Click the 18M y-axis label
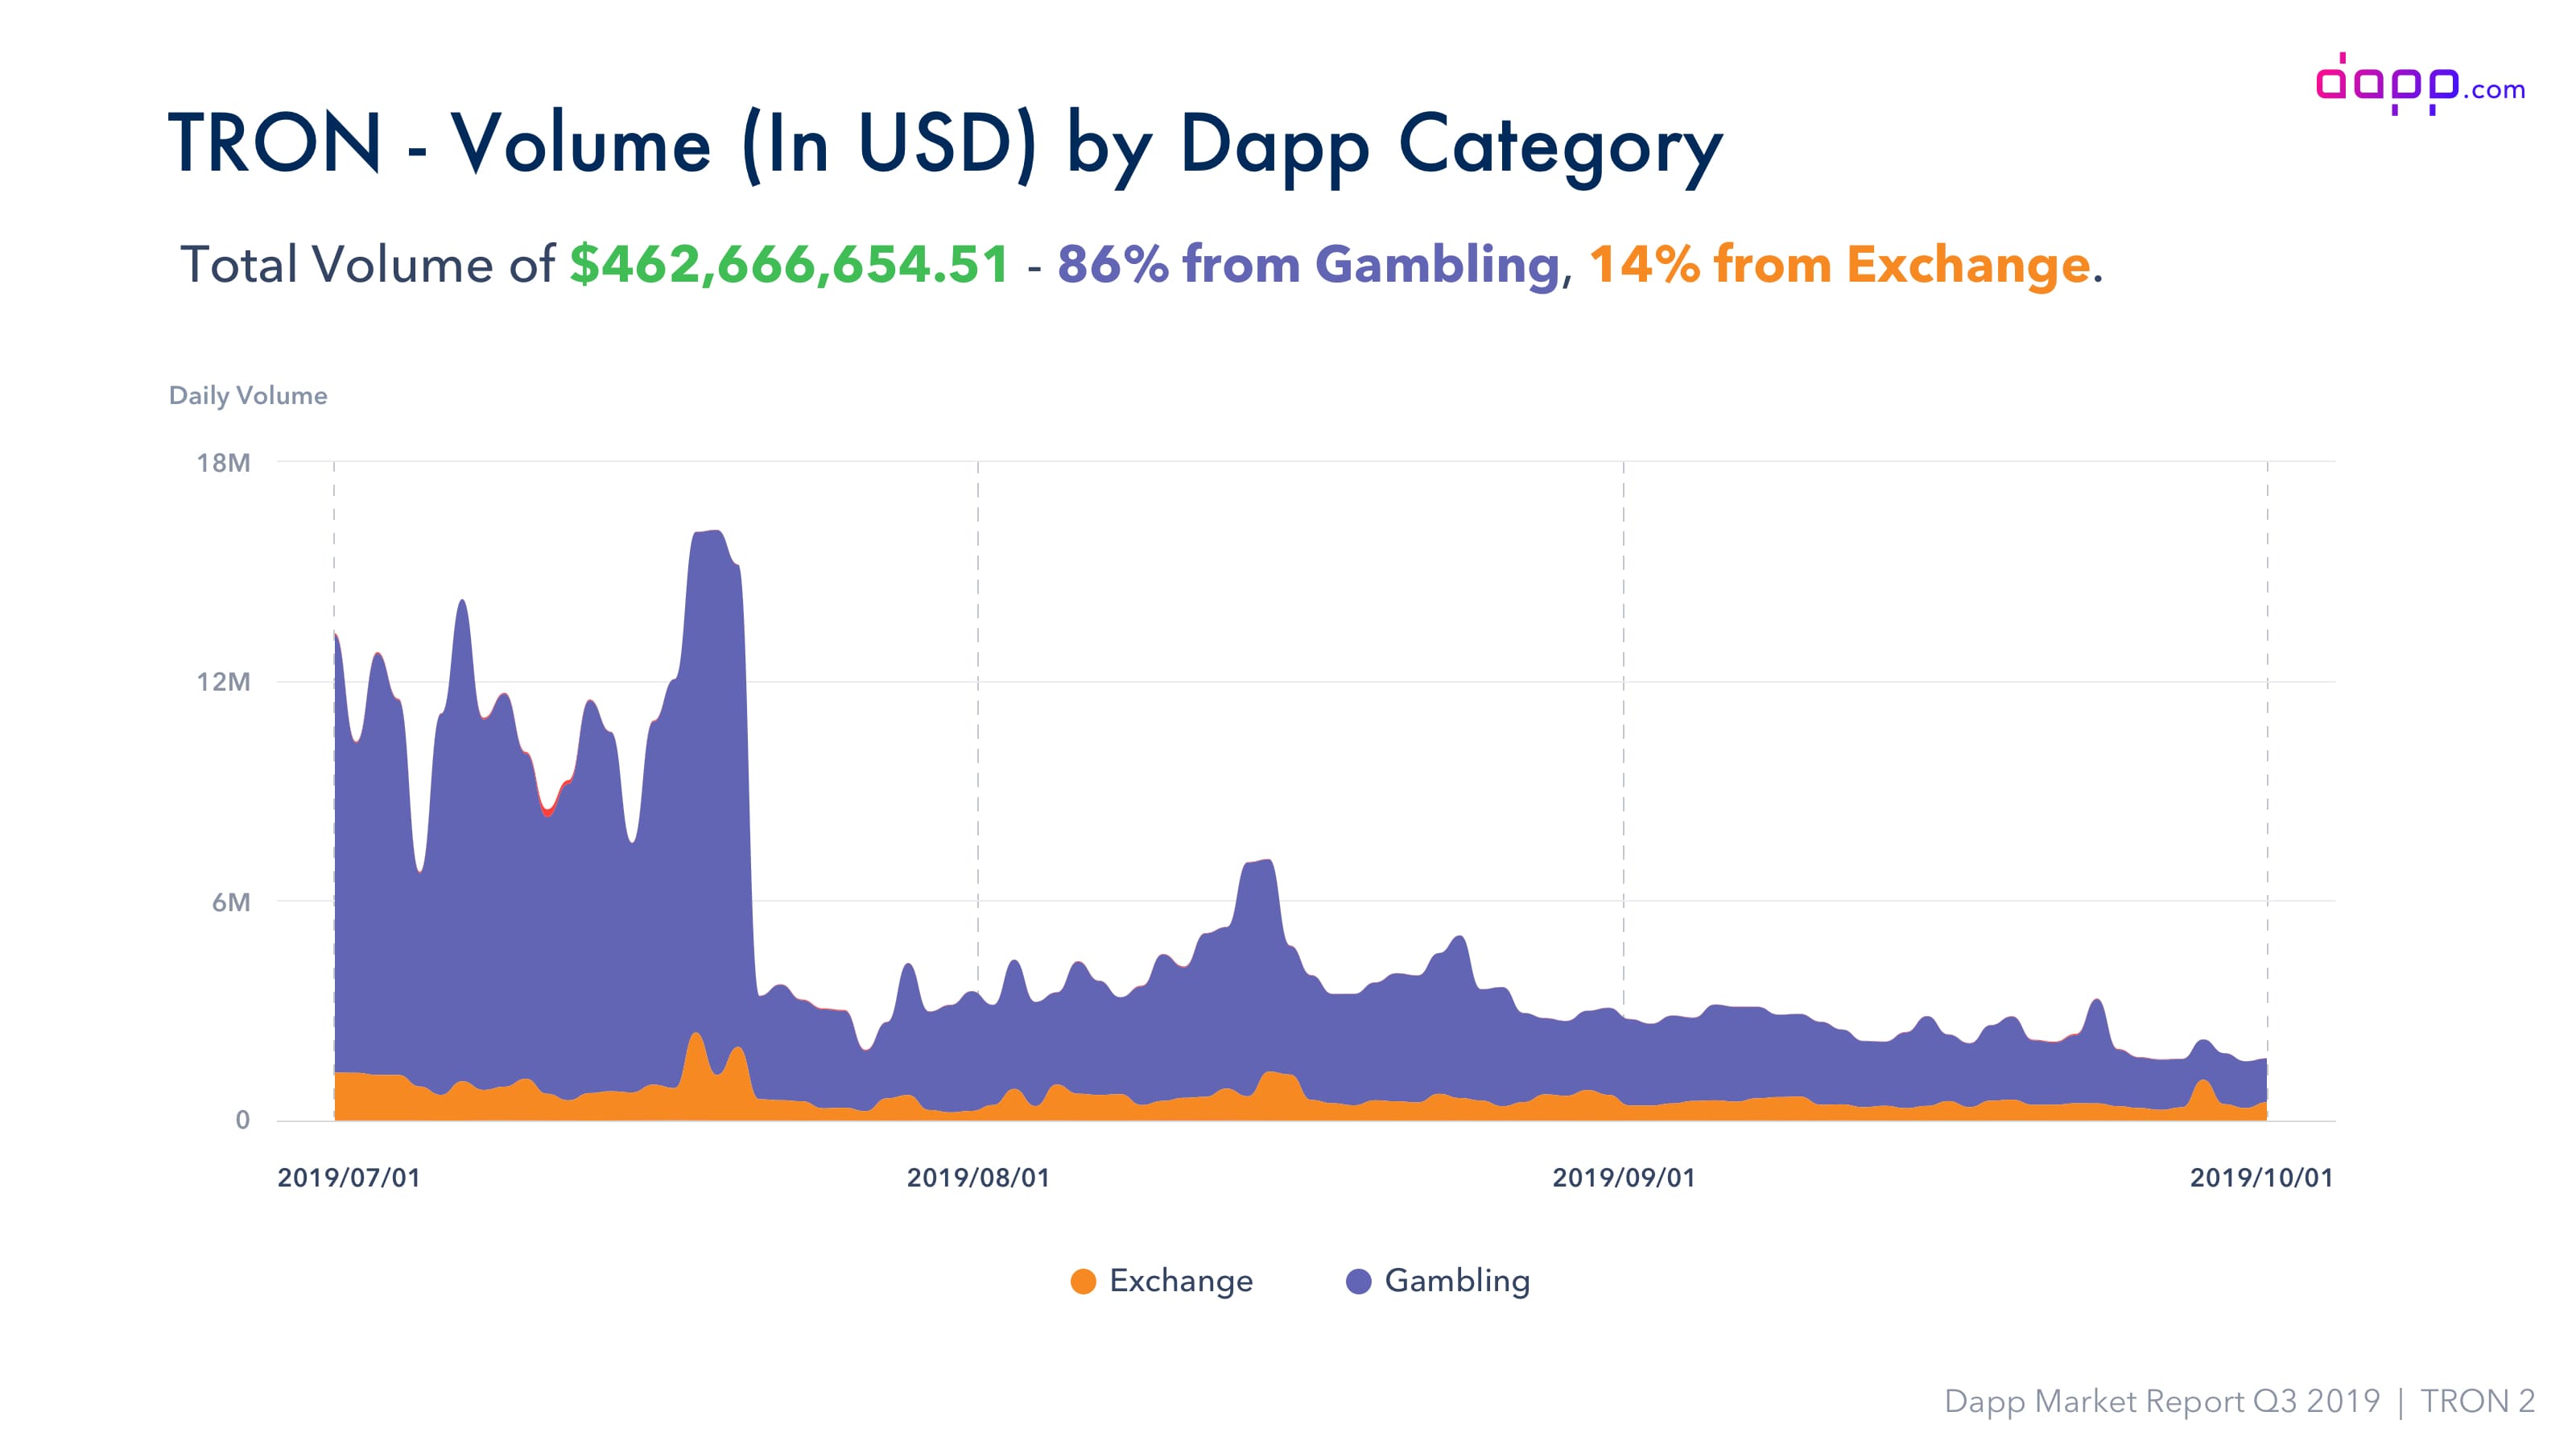 pos(223,463)
